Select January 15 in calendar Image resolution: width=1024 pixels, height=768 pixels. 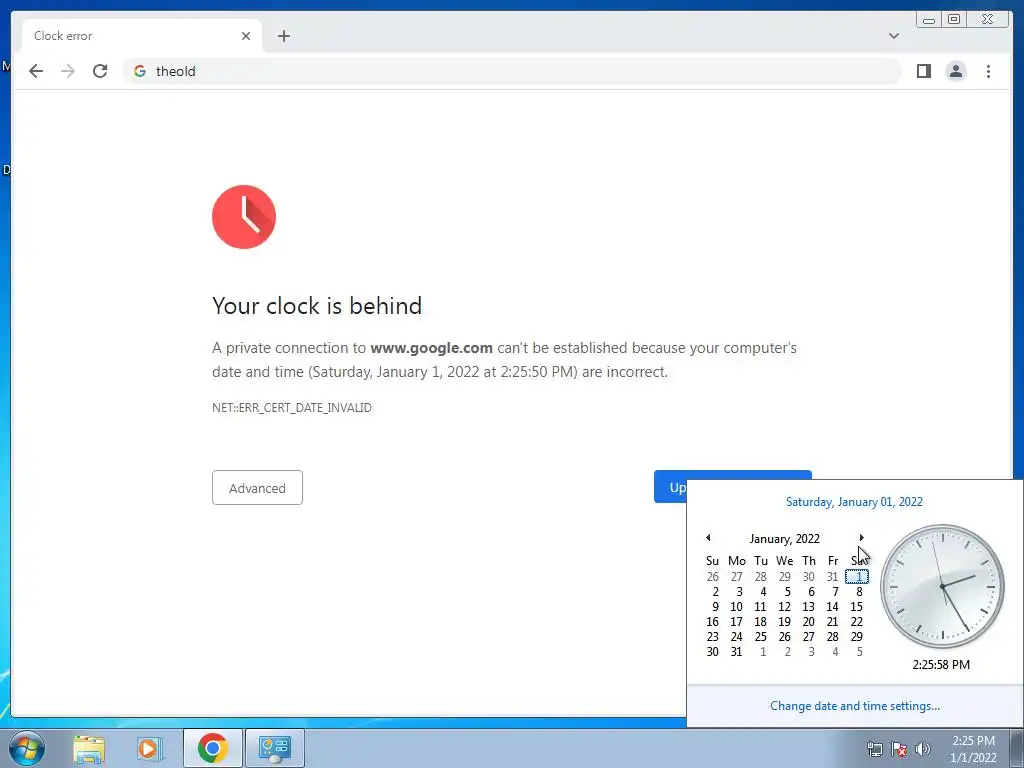click(x=856, y=607)
